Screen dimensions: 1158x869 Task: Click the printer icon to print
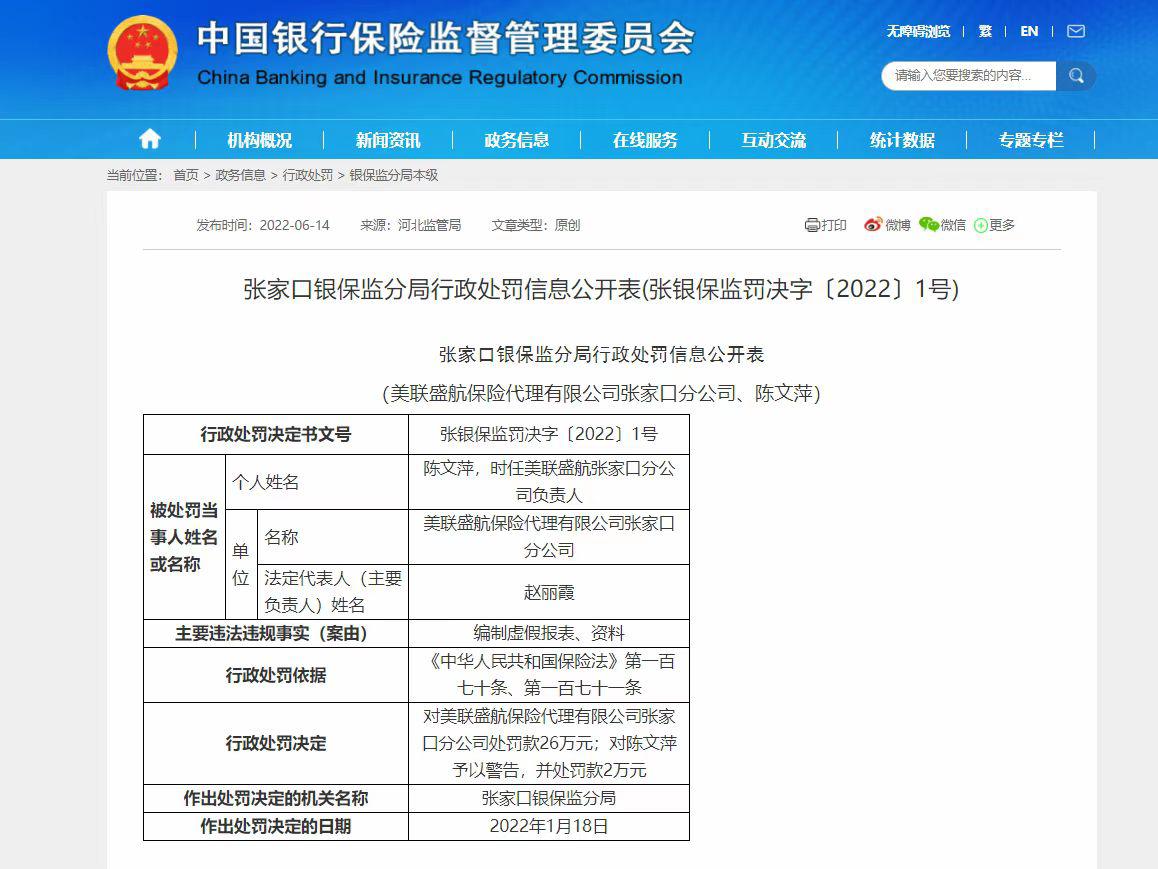[812, 225]
